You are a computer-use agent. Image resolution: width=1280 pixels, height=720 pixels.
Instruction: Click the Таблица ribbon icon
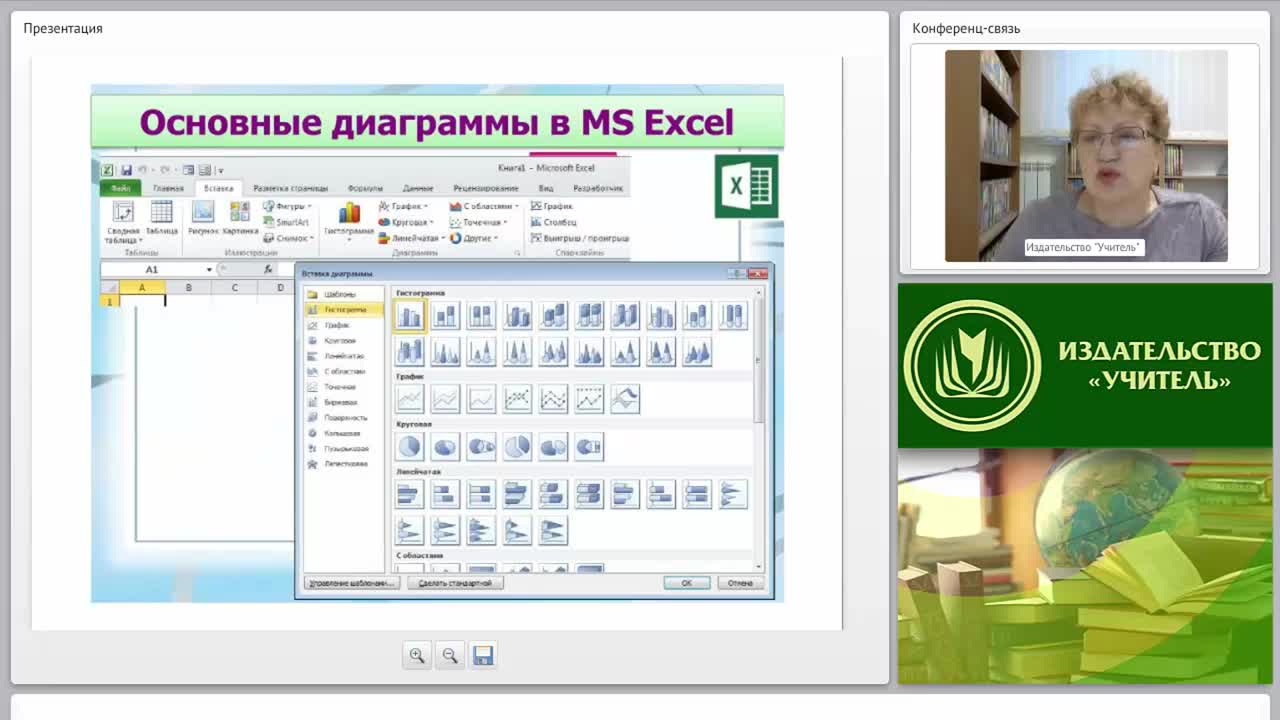pos(161,219)
